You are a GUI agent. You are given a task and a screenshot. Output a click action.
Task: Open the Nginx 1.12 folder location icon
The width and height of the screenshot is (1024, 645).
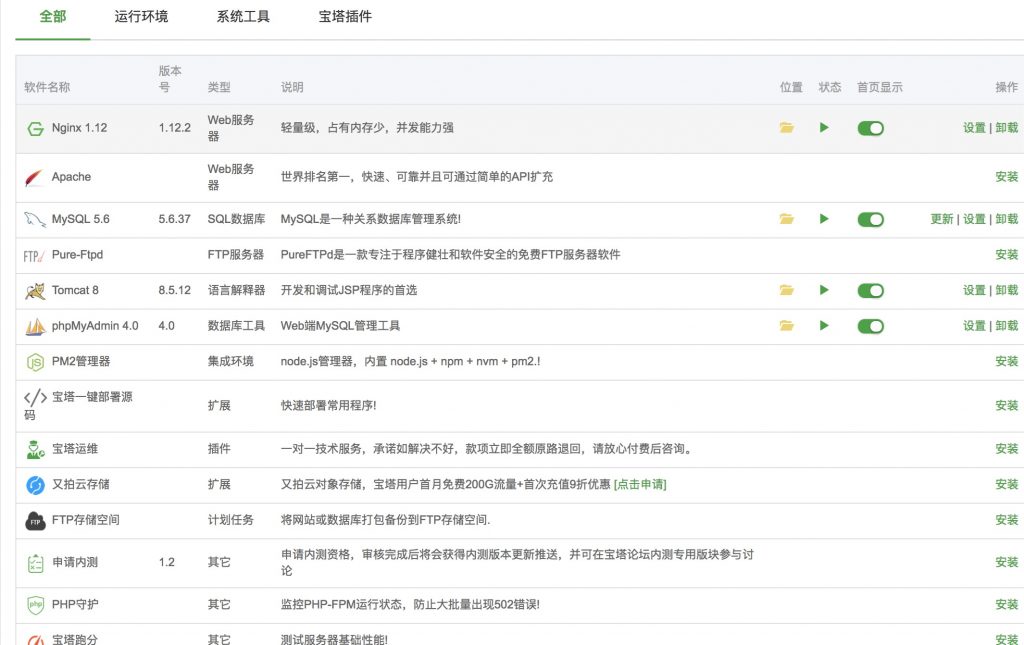[787, 128]
